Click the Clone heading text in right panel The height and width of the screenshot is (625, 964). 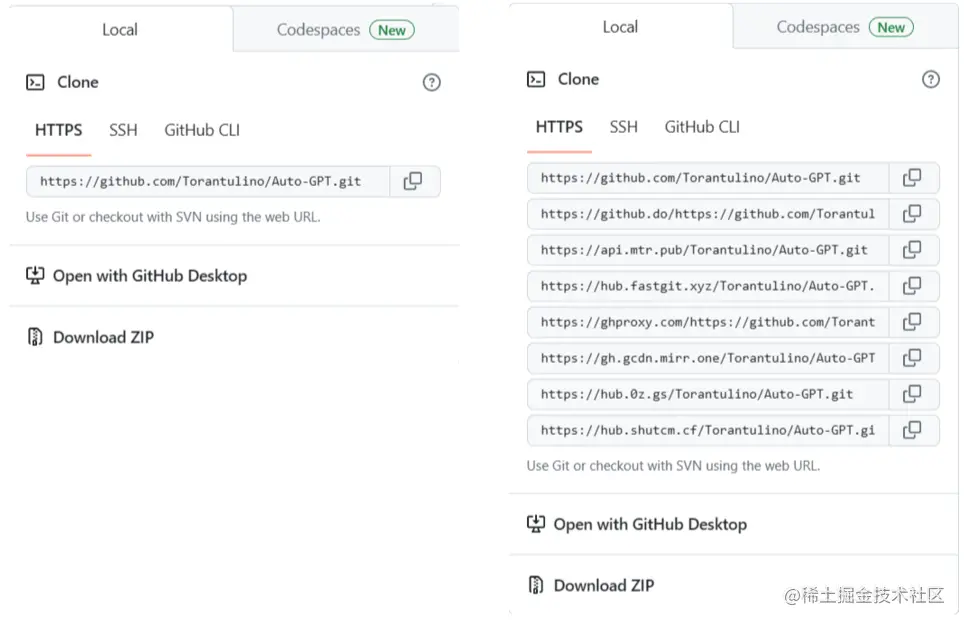[x=578, y=79]
